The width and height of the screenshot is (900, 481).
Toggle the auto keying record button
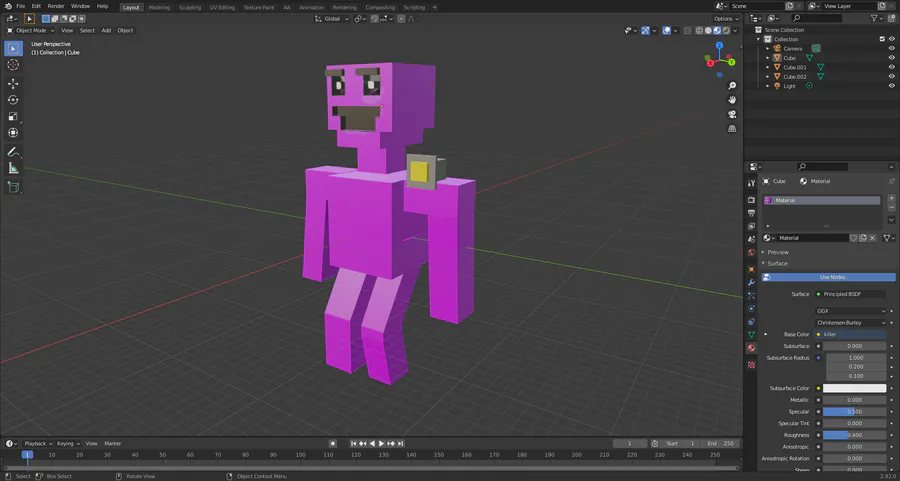(332, 444)
